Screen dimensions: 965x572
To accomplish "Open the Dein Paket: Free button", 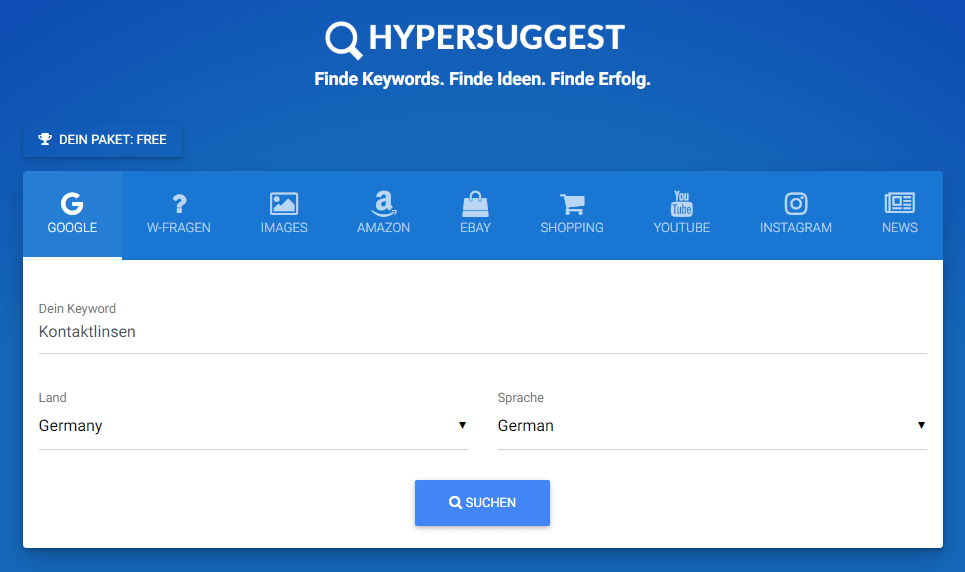I will point(103,140).
